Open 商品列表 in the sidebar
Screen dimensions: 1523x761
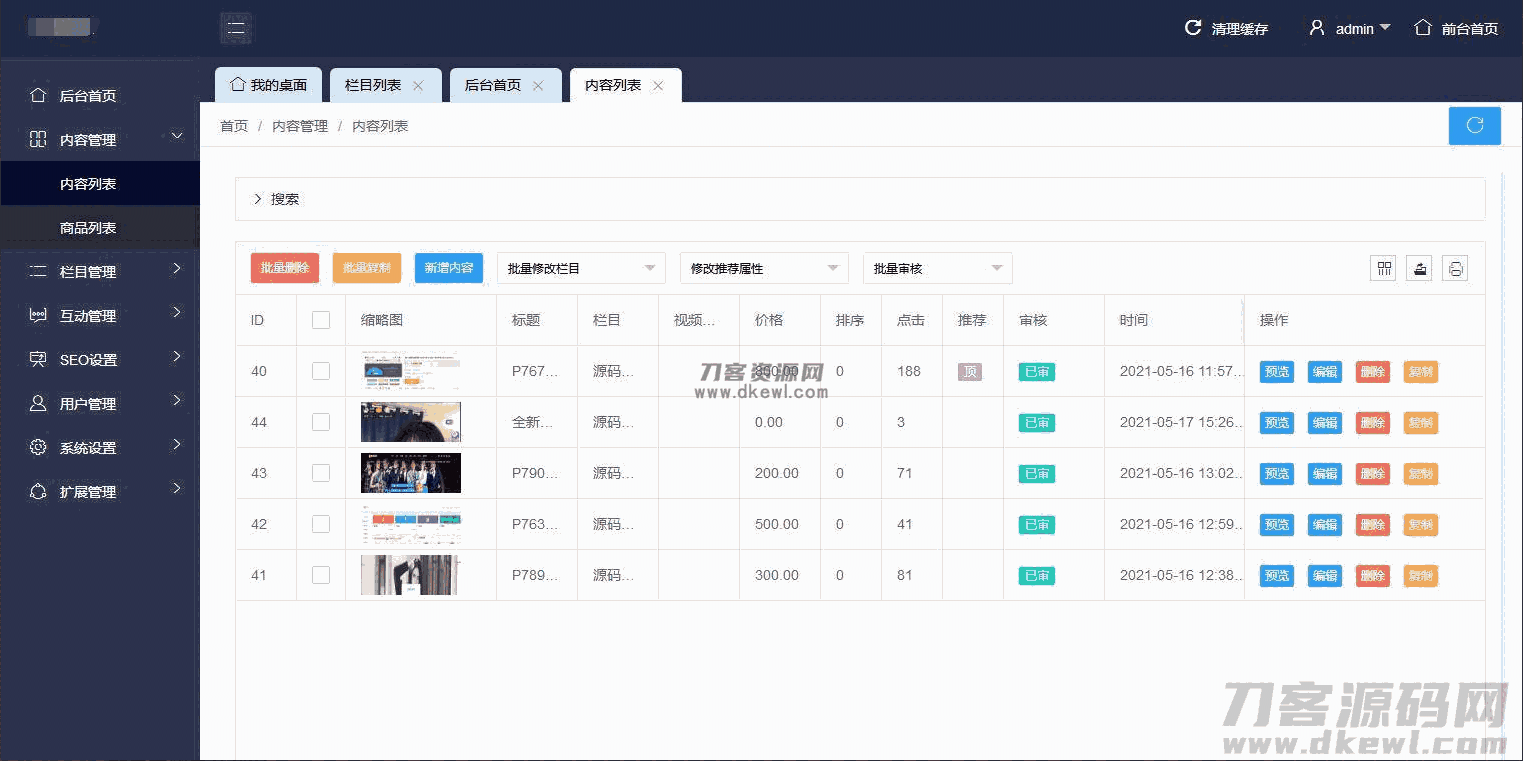pos(88,228)
